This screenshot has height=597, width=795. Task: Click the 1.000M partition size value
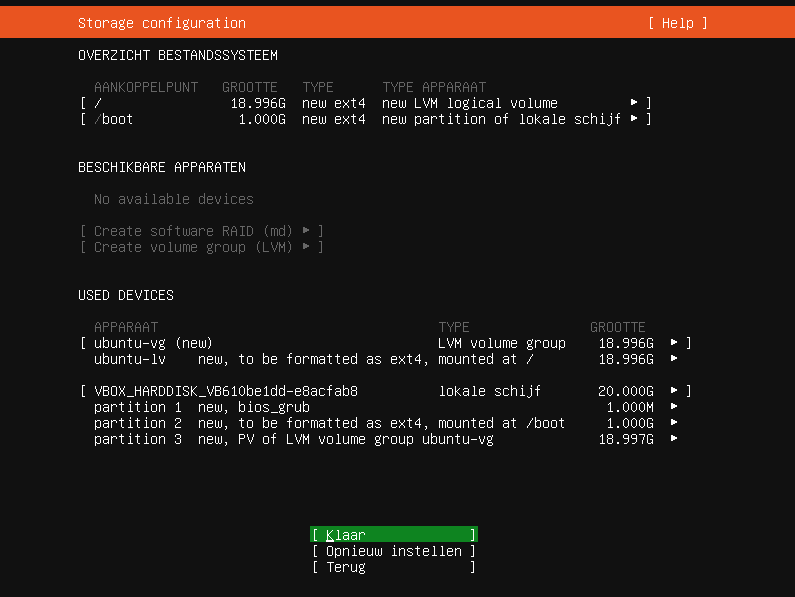tap(630, 407)
